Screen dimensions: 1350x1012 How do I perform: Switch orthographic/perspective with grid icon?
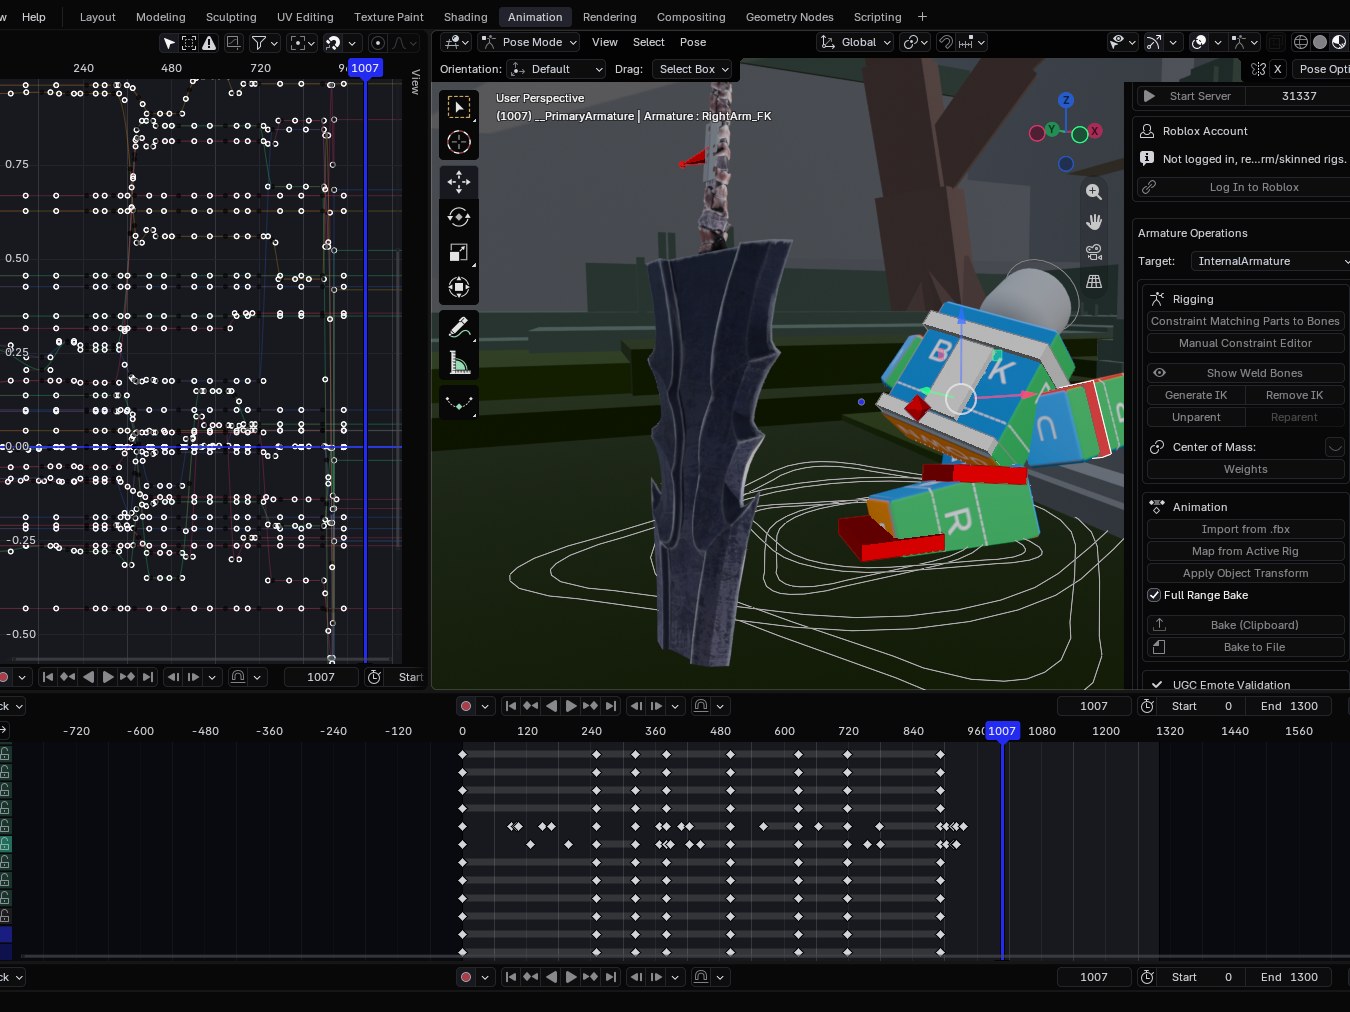(1094, 282)
